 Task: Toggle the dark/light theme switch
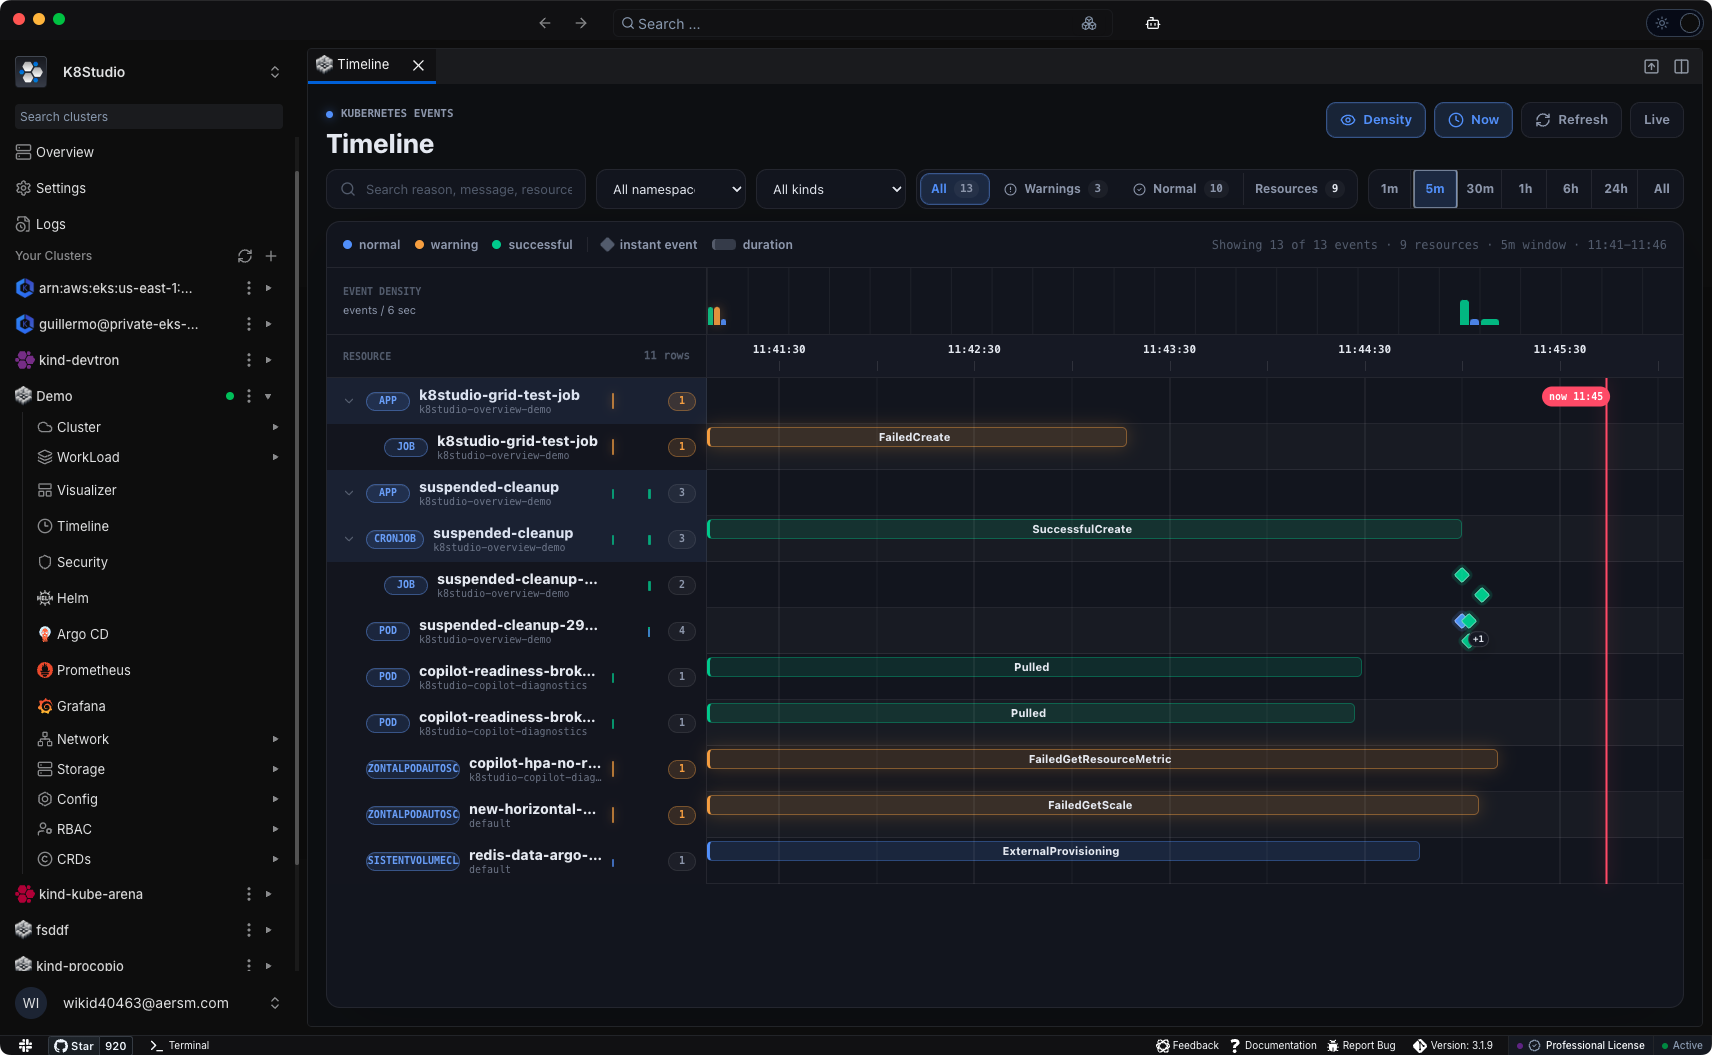(x=1674, y=23)
